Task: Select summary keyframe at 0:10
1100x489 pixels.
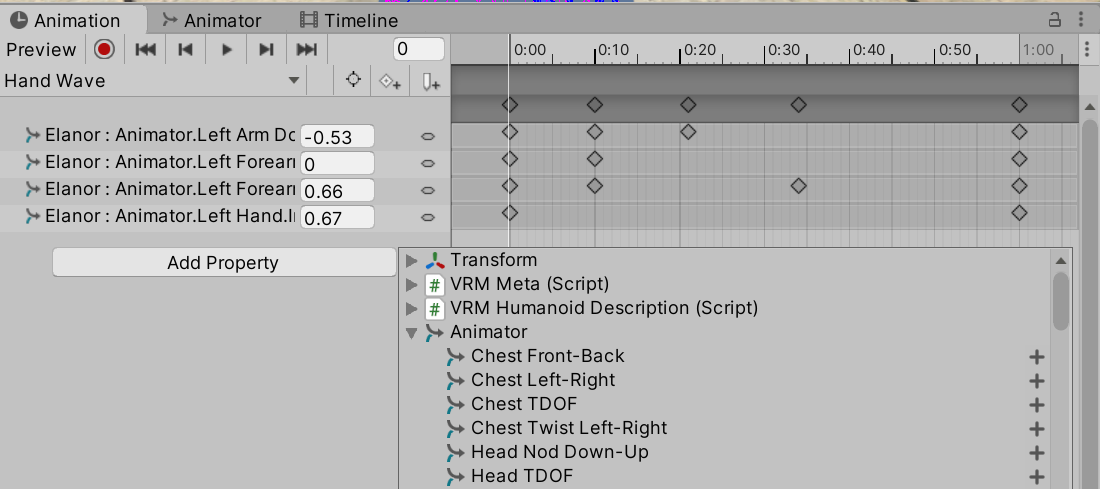Action: pyautogui.click(x=595, y=105)
